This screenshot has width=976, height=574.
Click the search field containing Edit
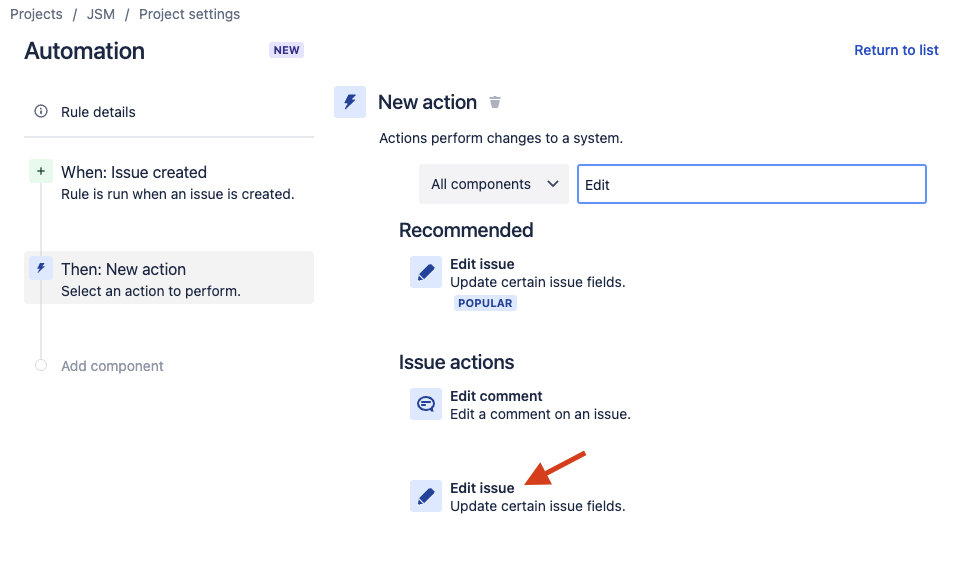(x=752, y=184)
